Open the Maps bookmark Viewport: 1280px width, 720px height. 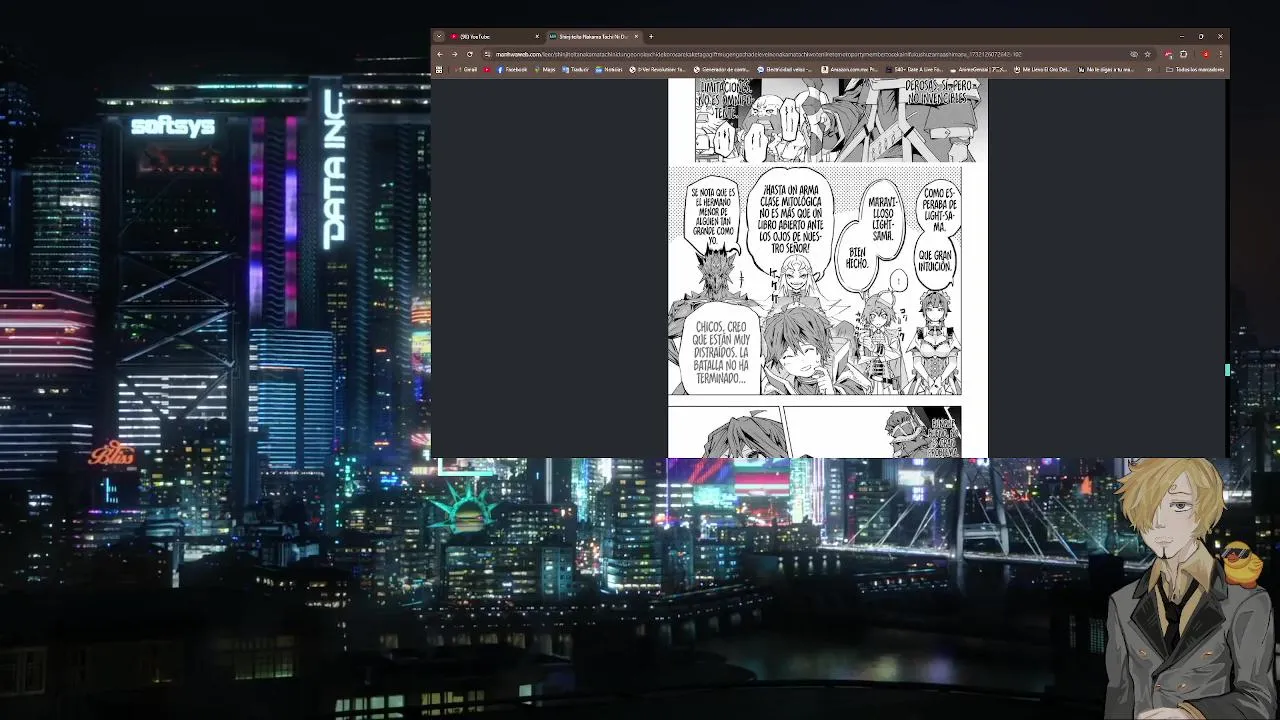[545, 69]
